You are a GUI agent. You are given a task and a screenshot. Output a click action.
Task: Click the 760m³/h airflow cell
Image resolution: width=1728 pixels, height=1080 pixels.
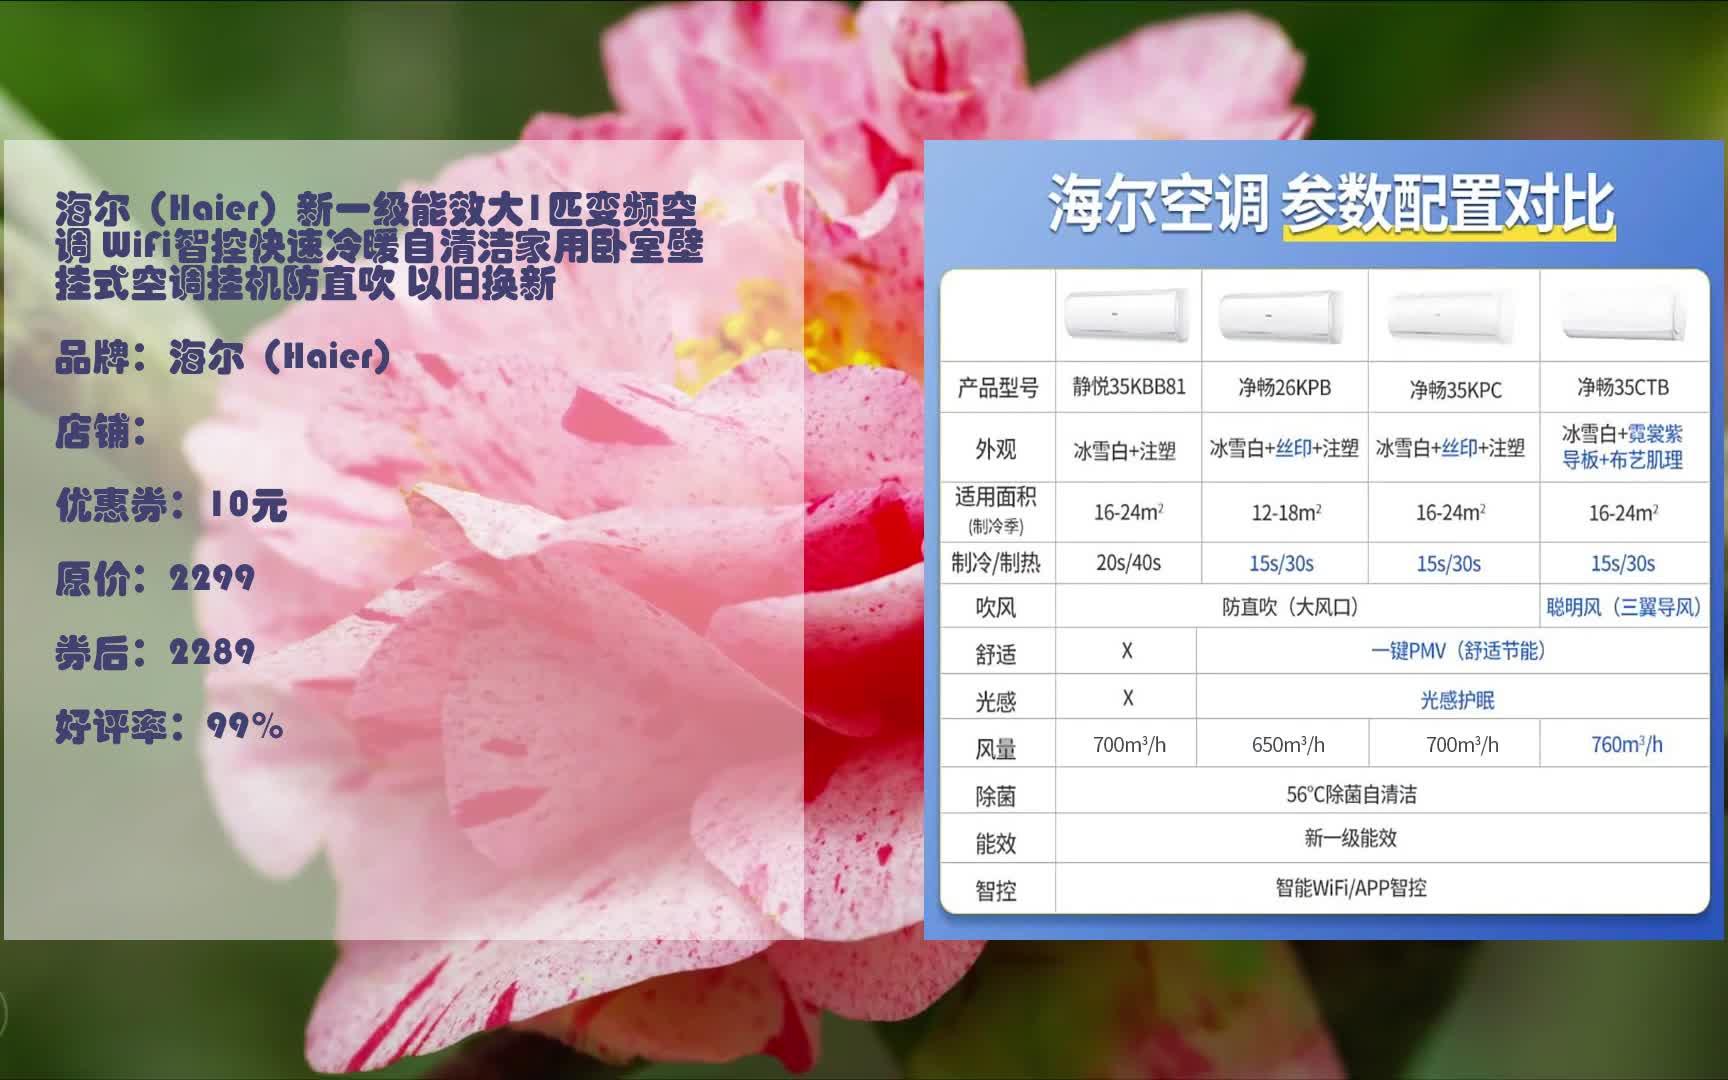coord(1627,745)
